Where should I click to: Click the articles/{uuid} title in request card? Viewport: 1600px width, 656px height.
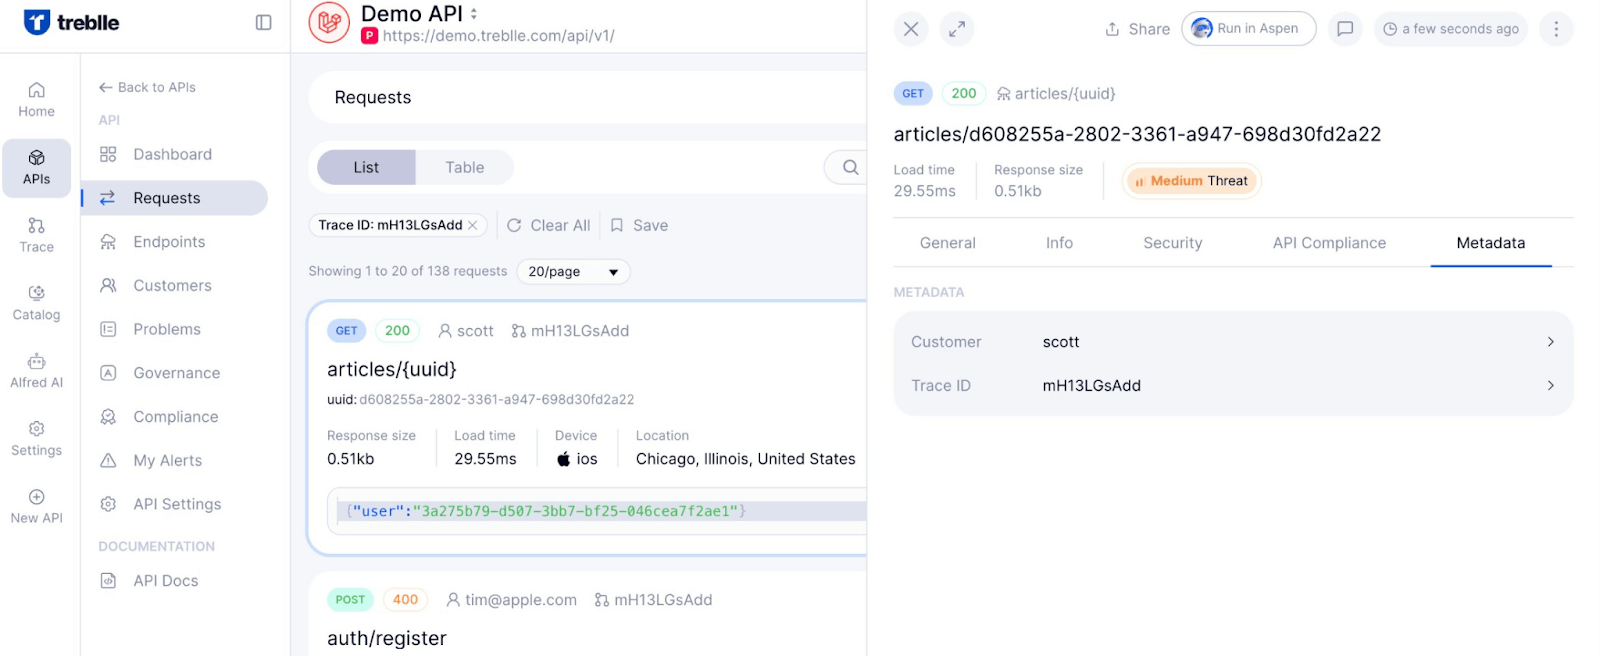(x=392, y=369)
